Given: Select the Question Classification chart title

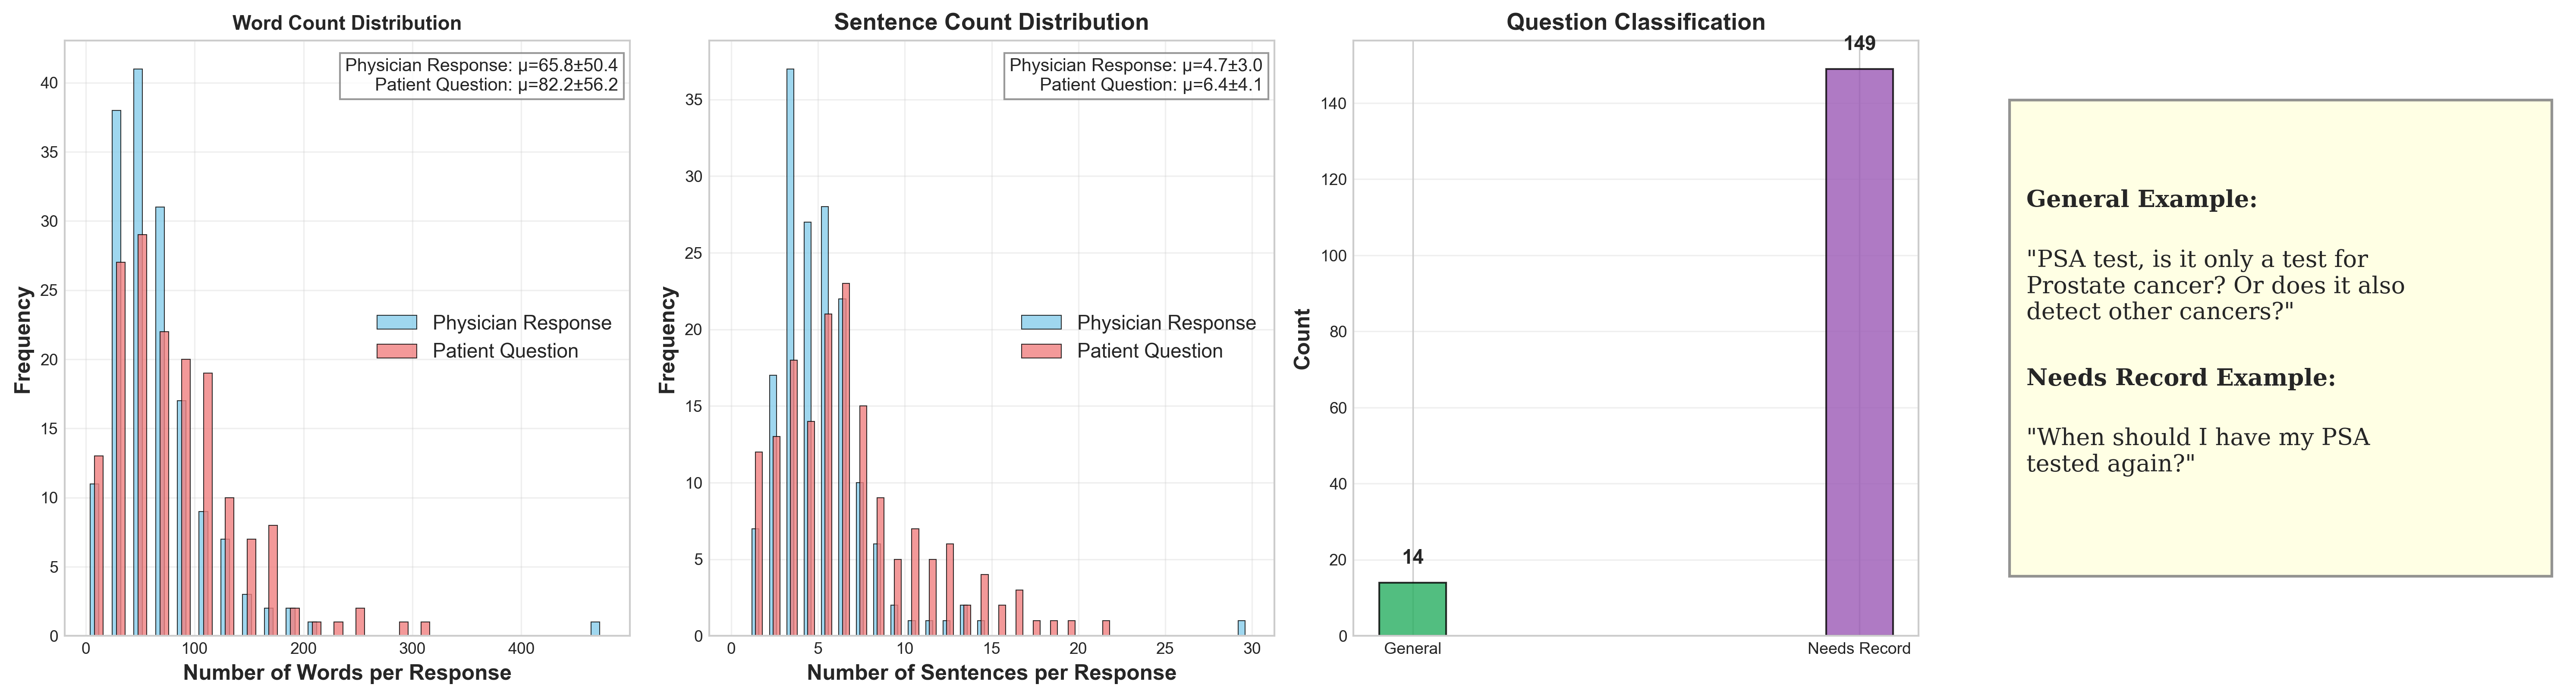Looking at the screenshot, I should tap(1636, 22).
